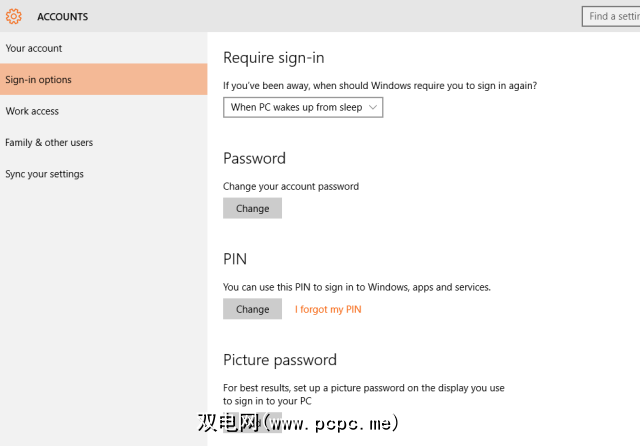Click the 'If you've been away' question text
Image resolution: width=640 pixels, height=446 pixels.
[380, 86]
